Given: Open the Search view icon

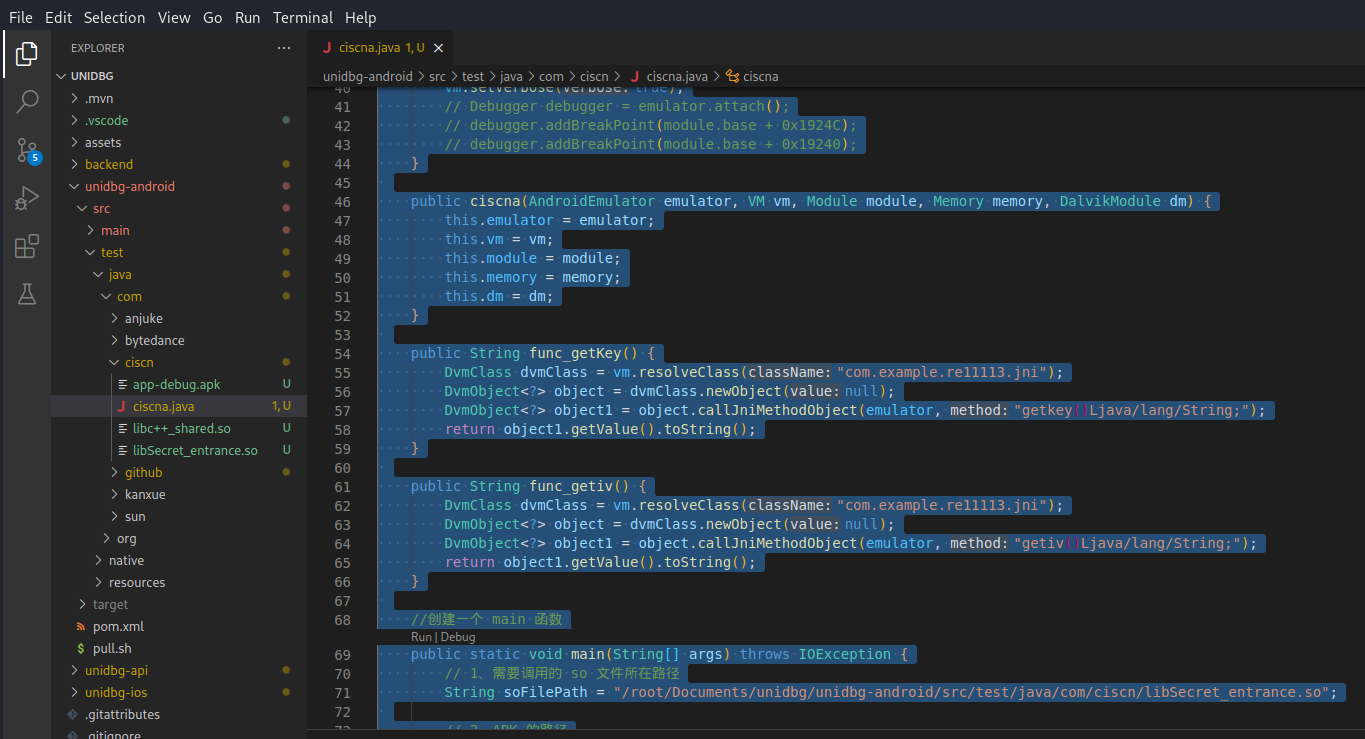Looking at the screenshot, I should click(26, 102).
